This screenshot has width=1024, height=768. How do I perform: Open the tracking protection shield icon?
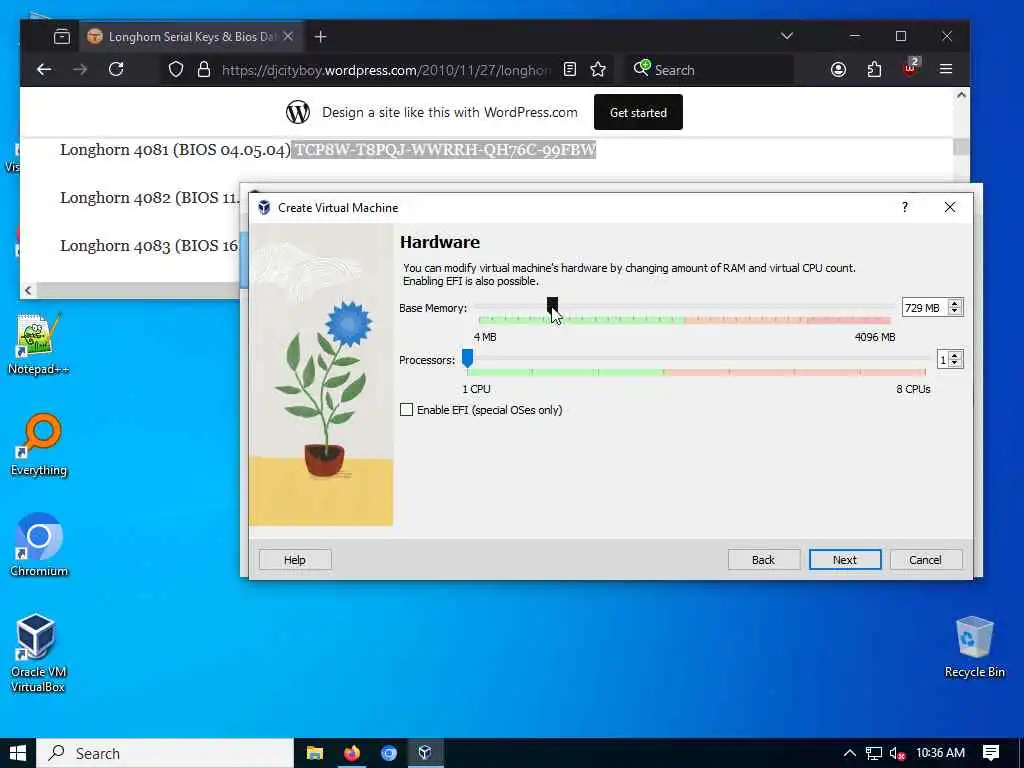tap(176, 69)
